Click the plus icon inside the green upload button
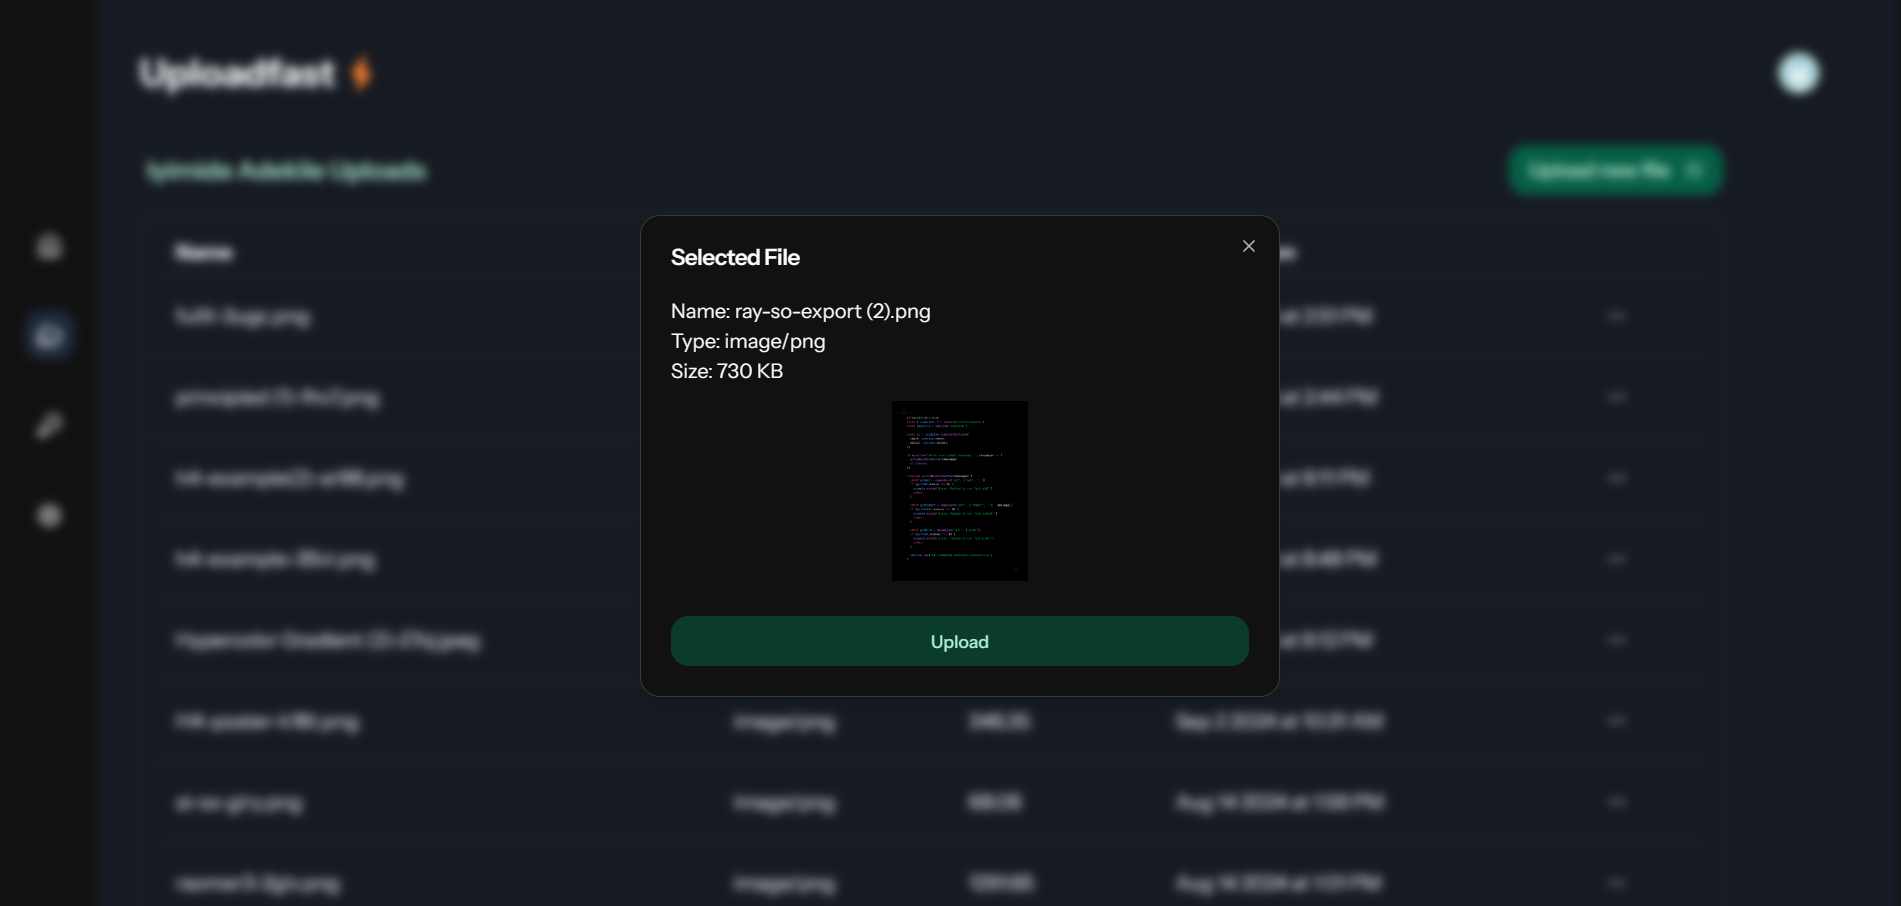Image resolution: width=1901 pixels, height=906 pixels. tap(1695, 171)
